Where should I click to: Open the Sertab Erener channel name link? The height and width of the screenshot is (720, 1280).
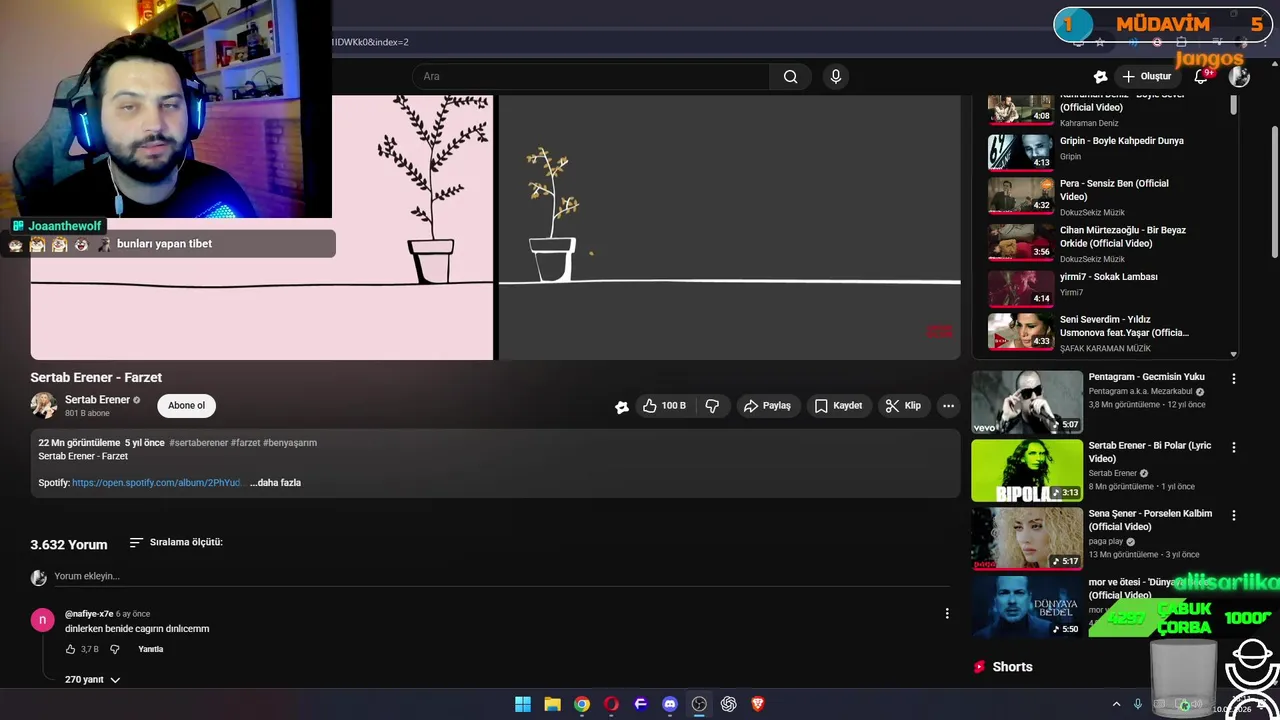[x=97, y=399]
